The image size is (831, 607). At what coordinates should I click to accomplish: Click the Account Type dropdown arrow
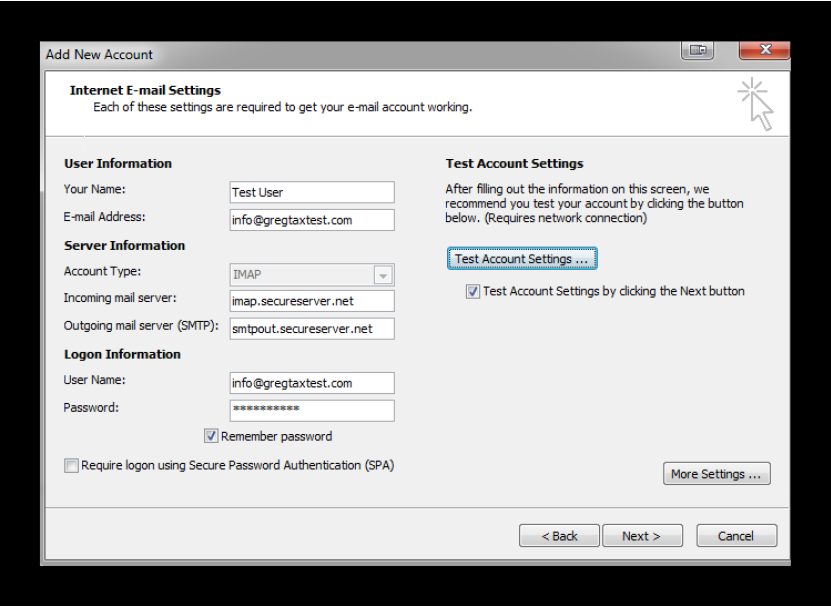click(x=383, y=275)
